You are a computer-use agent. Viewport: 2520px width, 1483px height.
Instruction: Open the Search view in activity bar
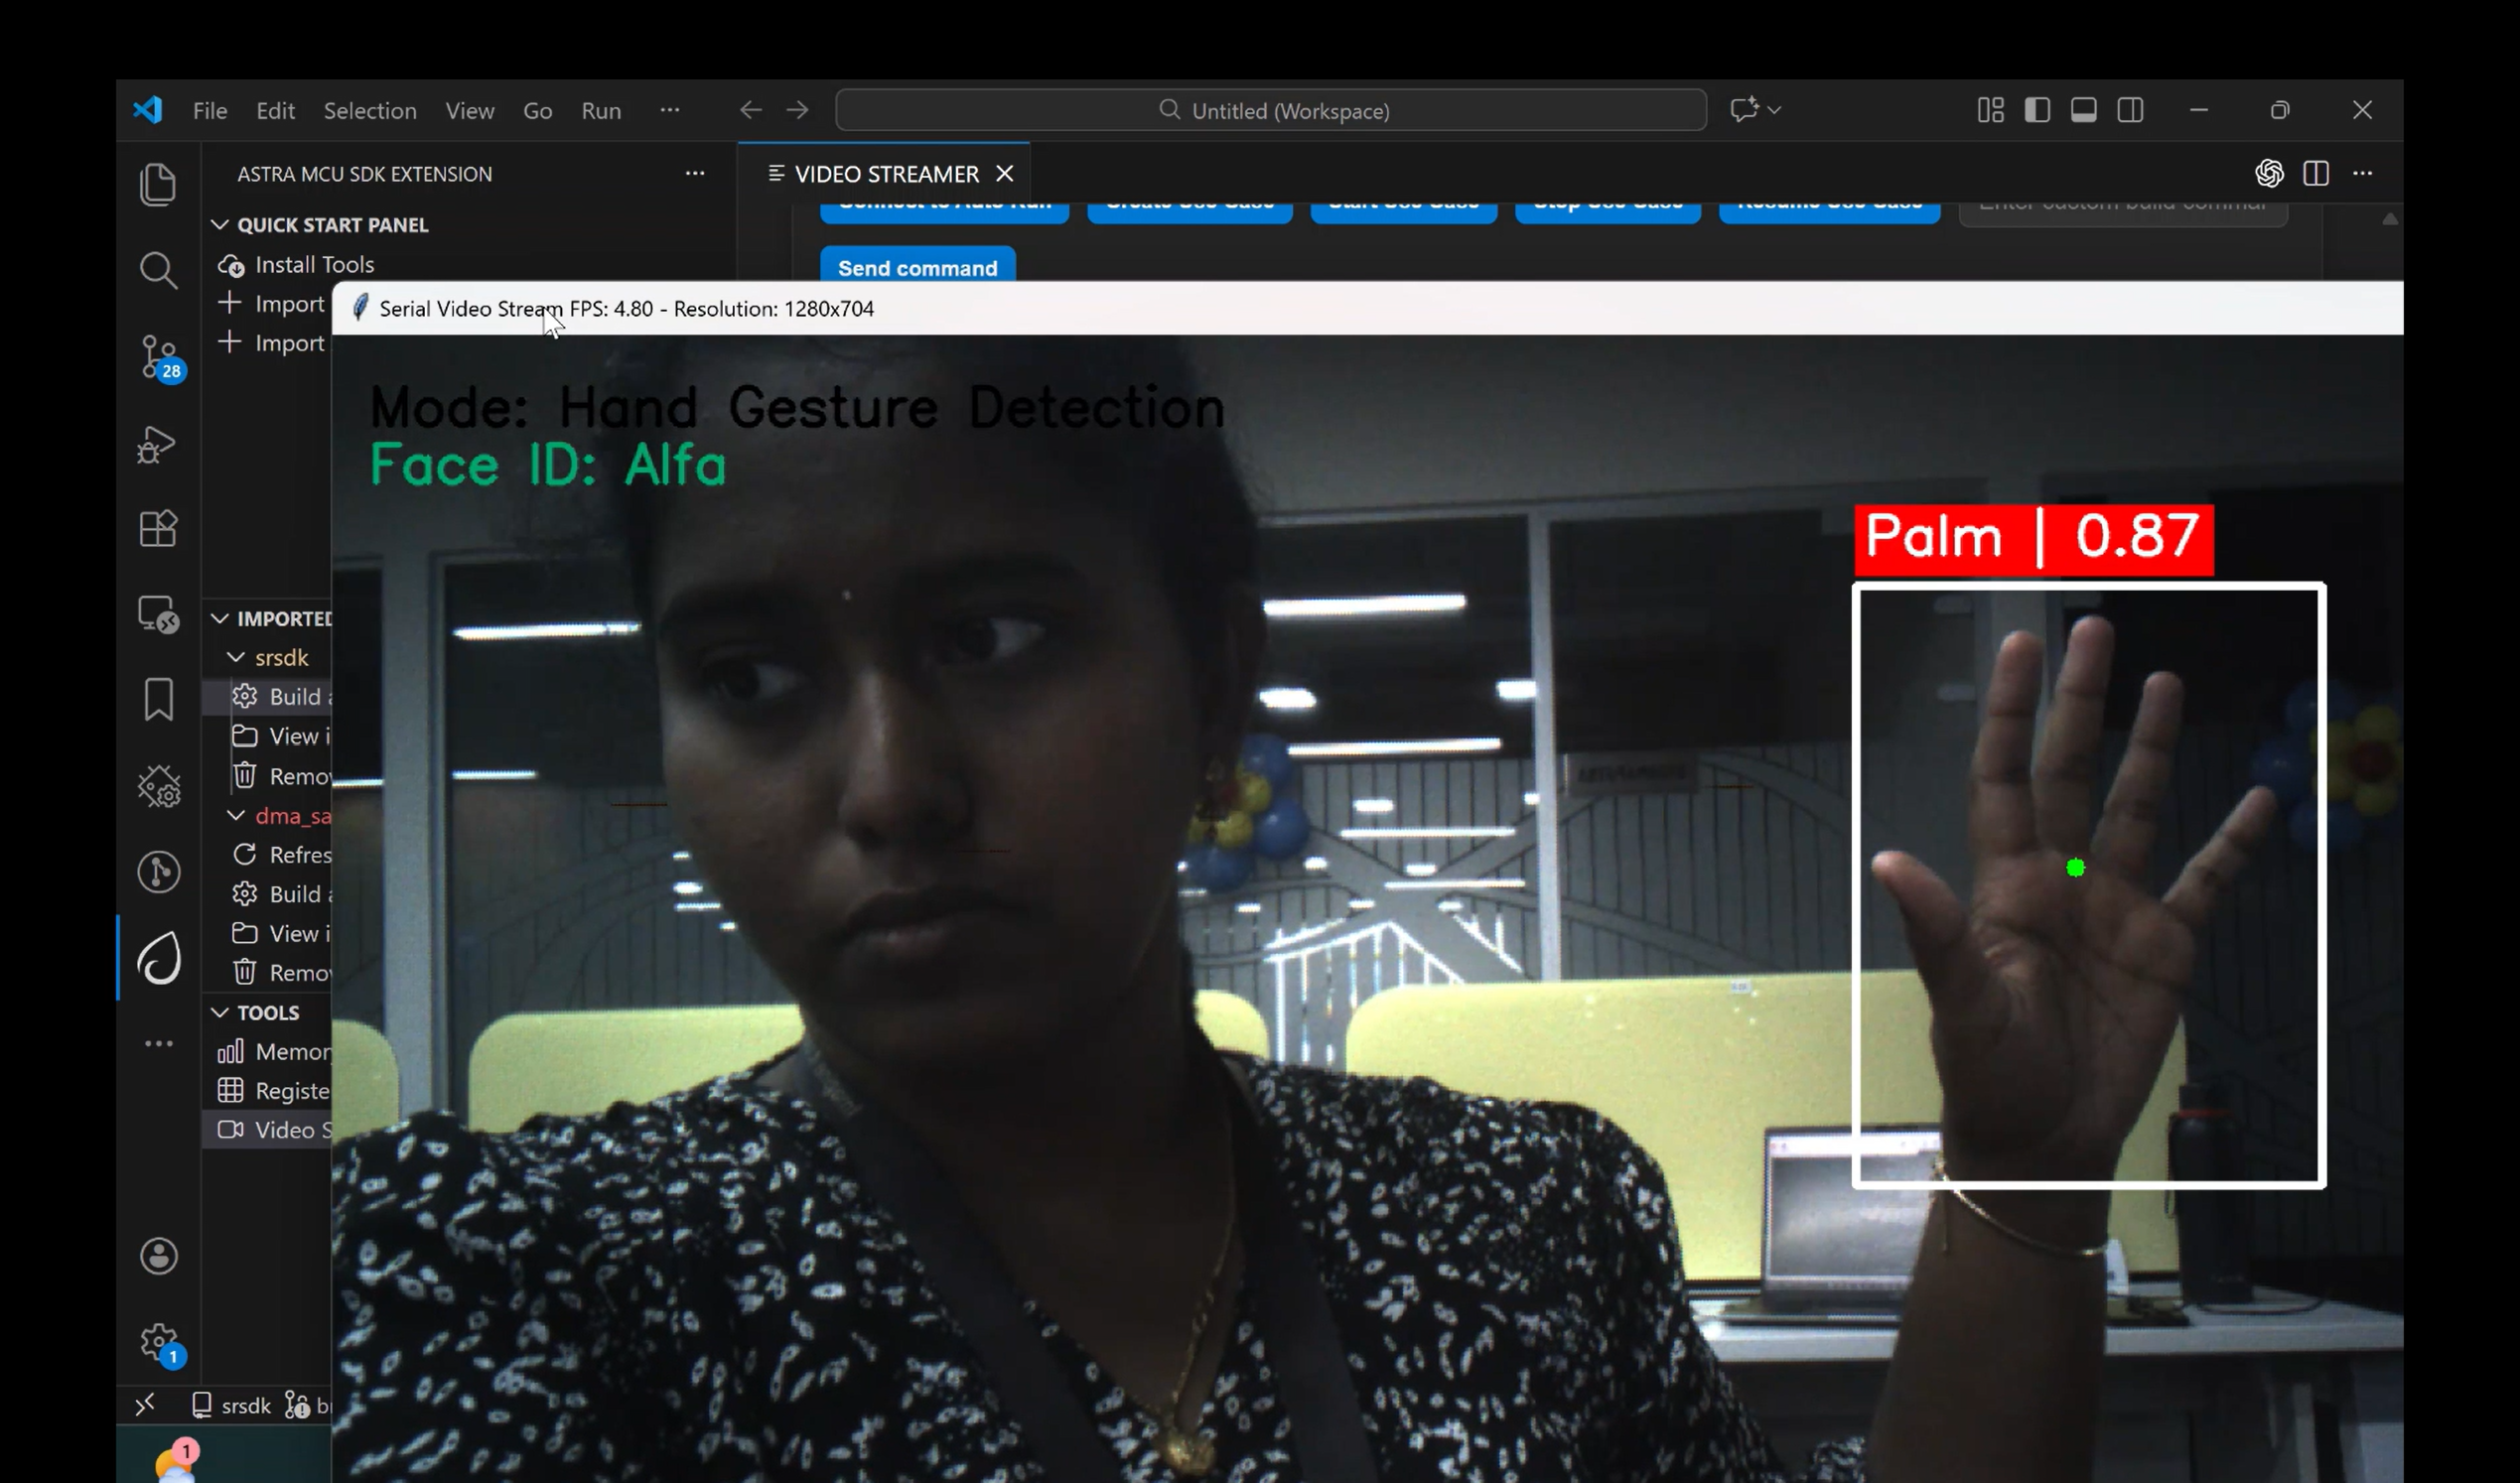(x=158, y=270)
